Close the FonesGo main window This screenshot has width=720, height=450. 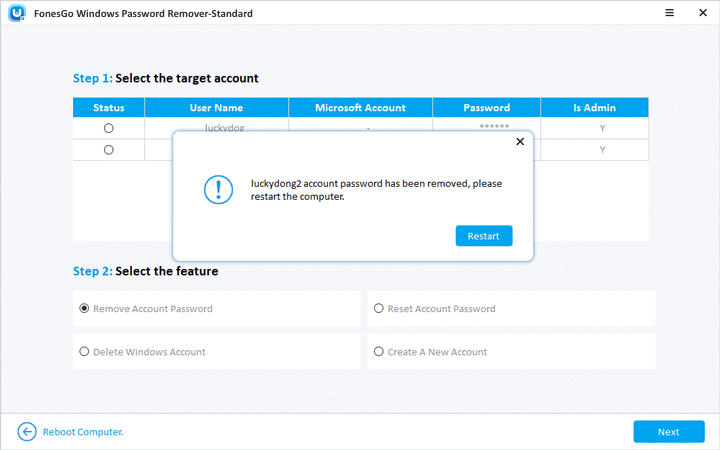pos(703,13)
